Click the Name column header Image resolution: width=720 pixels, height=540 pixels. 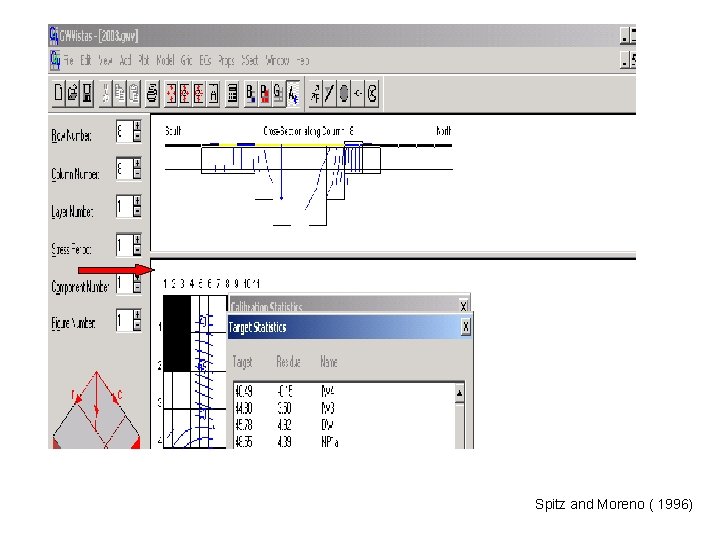tap(329, 362)
